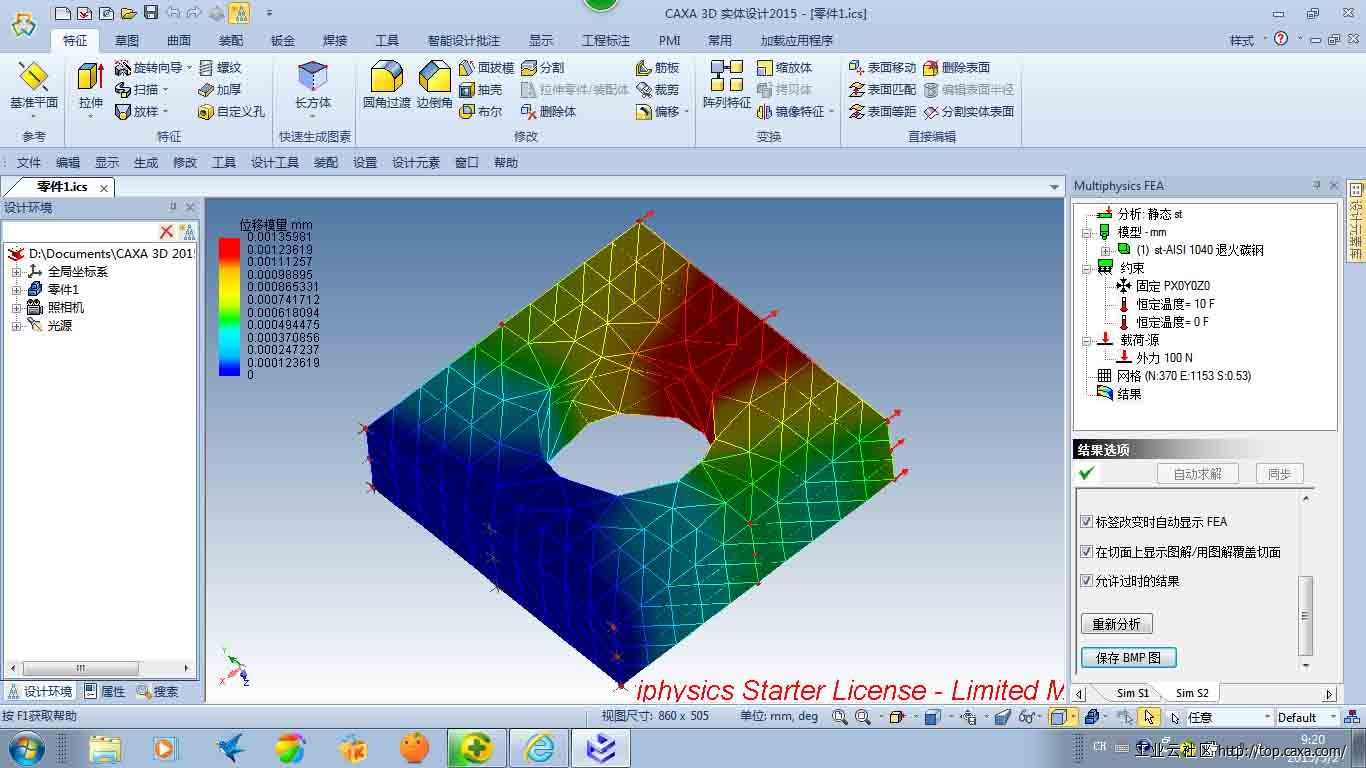Click the save icon in quick access toolbar
1366x768 pixels.
point(151,13)
